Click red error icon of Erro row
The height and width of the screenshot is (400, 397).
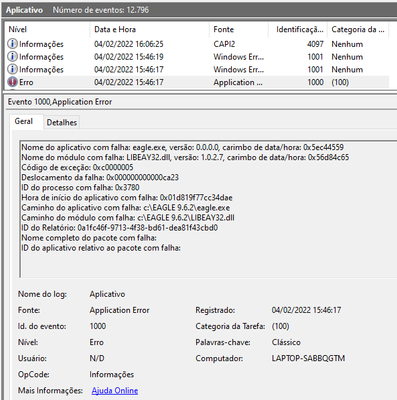pos(12,82)
